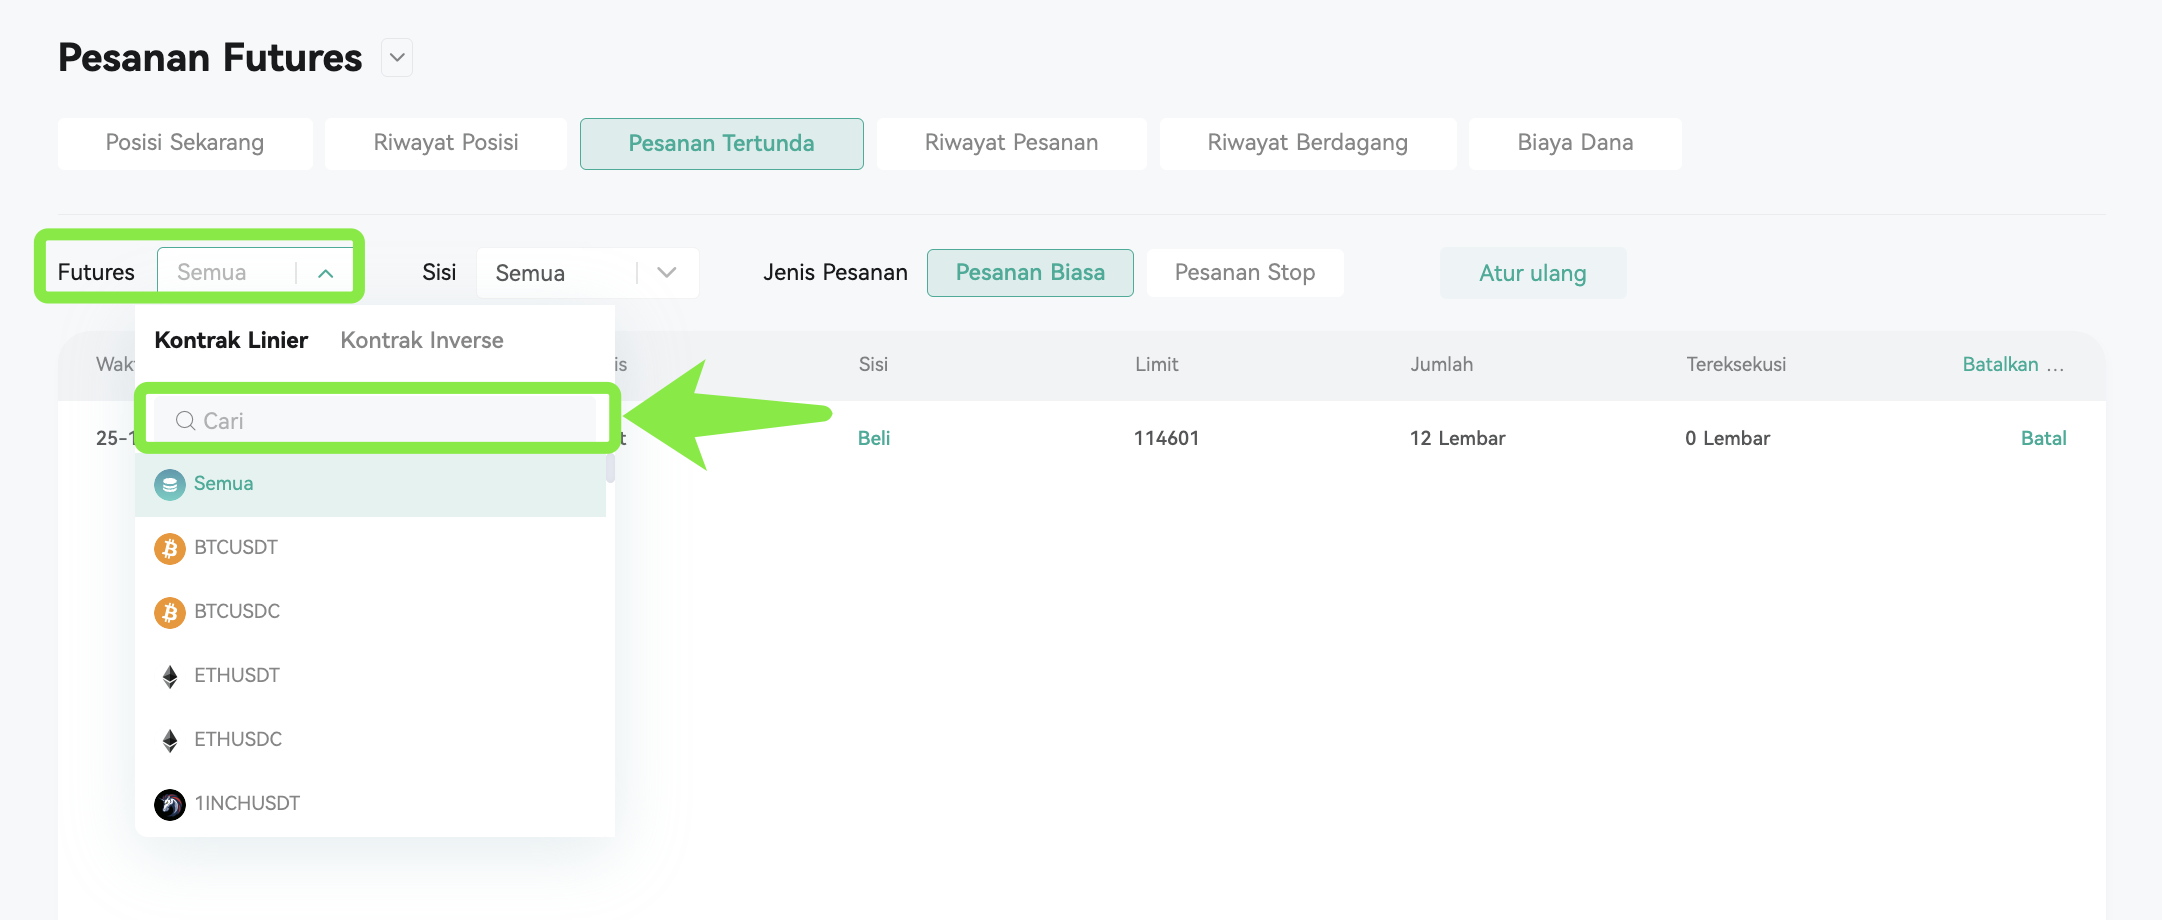Select Pesanan Biasa order type

click(x=1030, y=273)
